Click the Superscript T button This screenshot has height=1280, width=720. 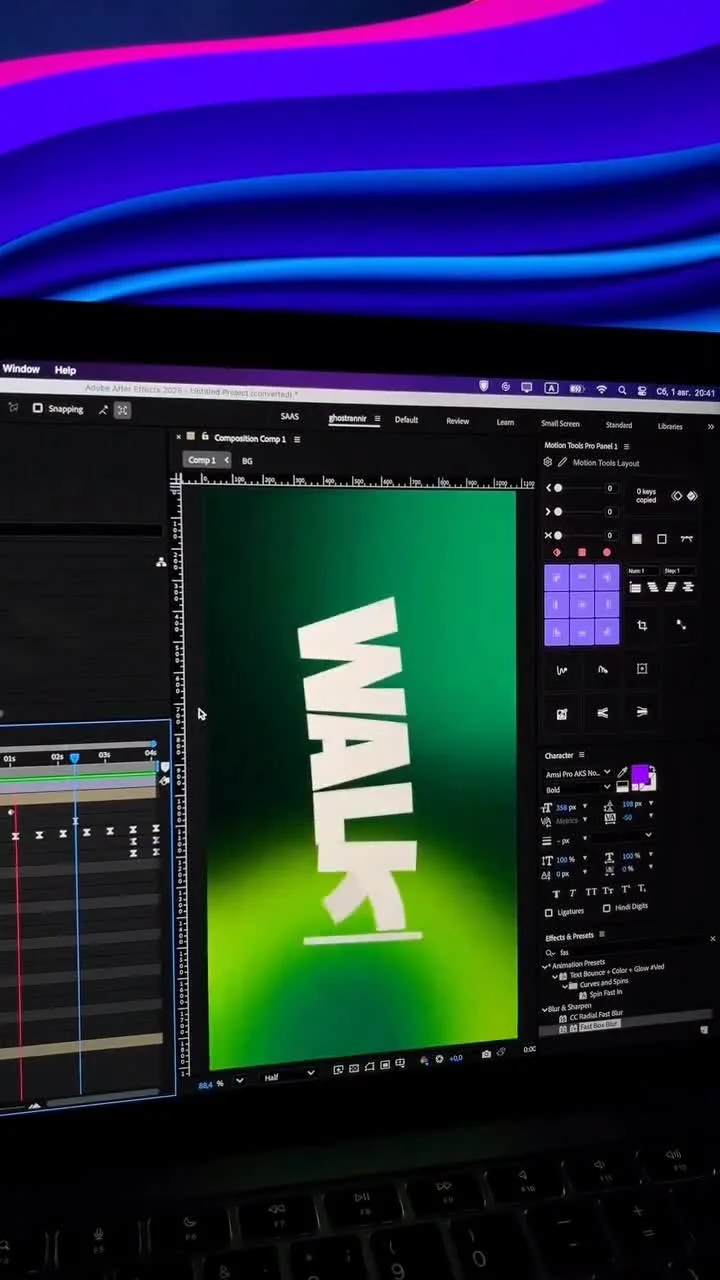coord(626,889)
